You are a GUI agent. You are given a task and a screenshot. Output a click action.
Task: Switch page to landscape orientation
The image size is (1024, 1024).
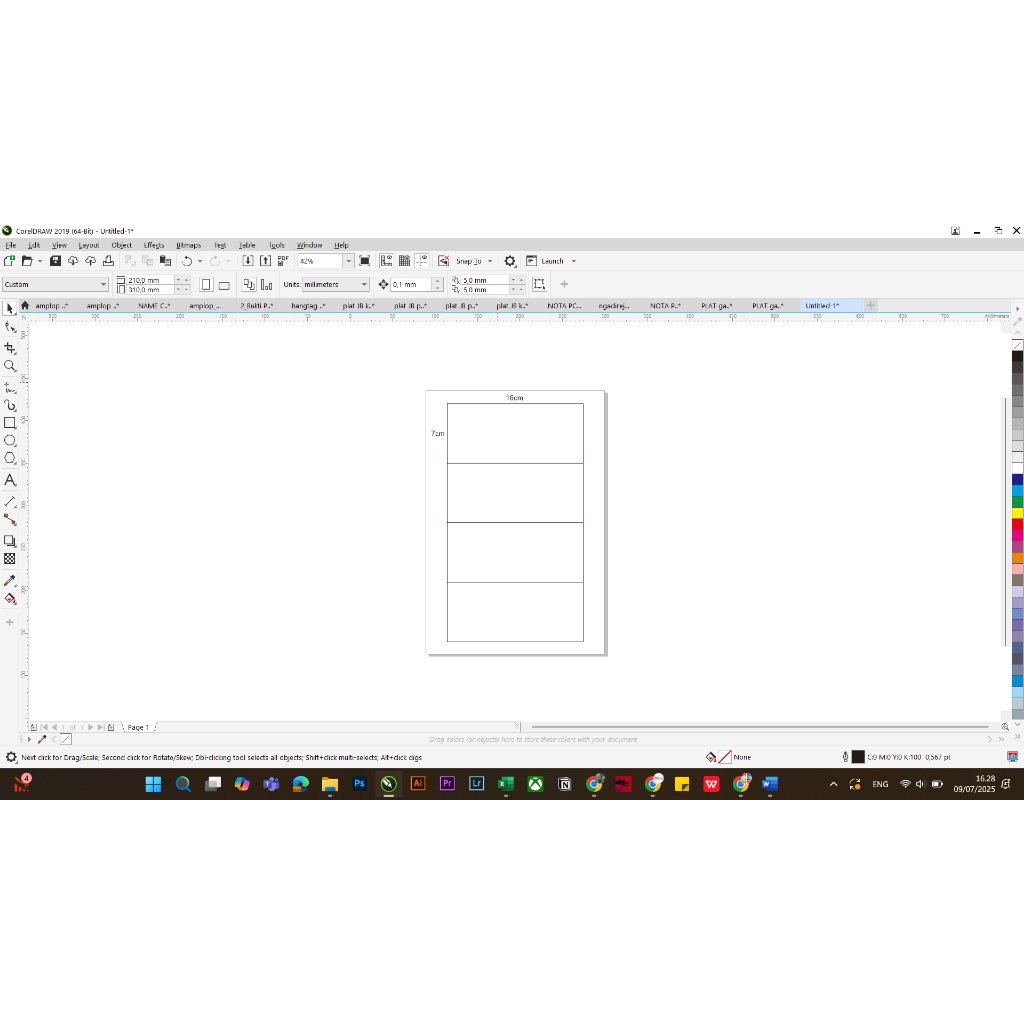pyautogui.click(x=224, y=285)
